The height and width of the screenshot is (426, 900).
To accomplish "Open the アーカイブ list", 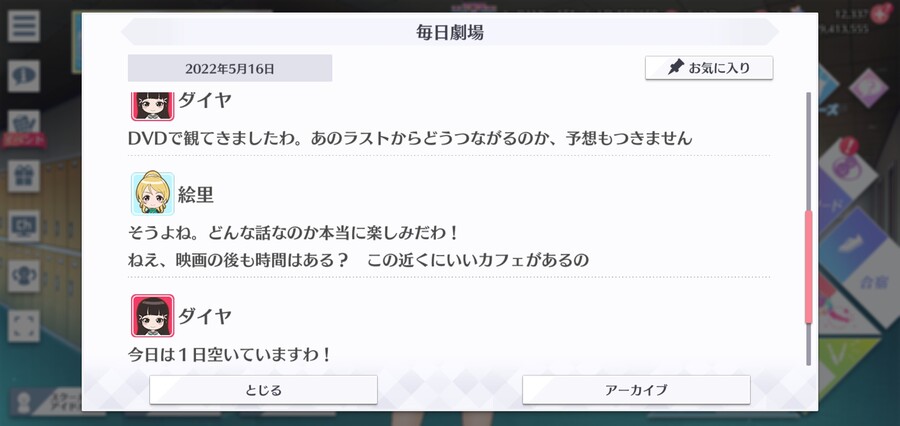I will click(x=636, y=390).
